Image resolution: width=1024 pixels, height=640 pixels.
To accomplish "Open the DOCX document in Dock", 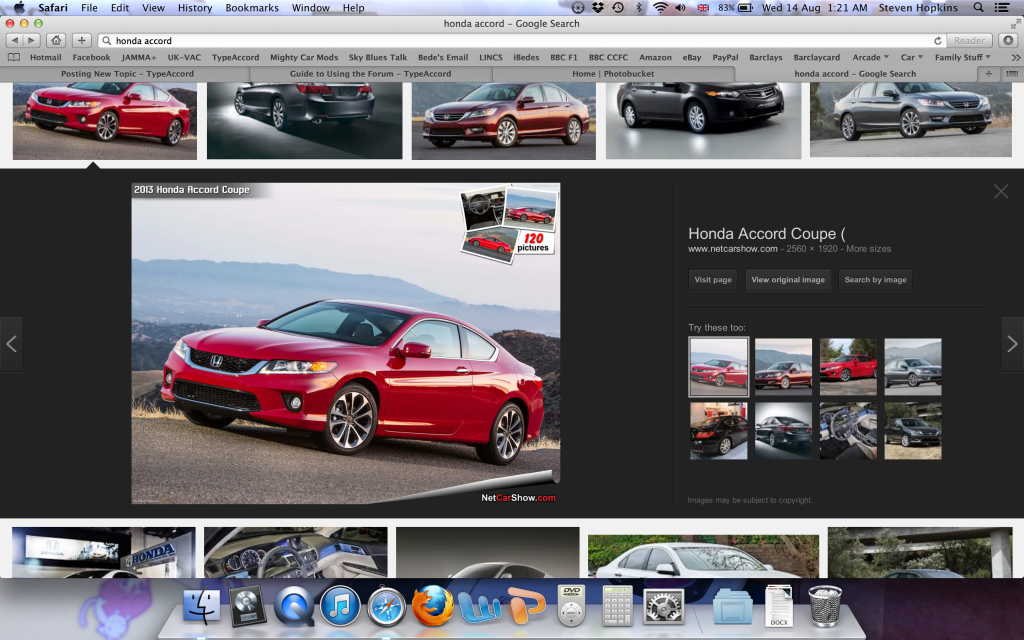I will (779, 606).
